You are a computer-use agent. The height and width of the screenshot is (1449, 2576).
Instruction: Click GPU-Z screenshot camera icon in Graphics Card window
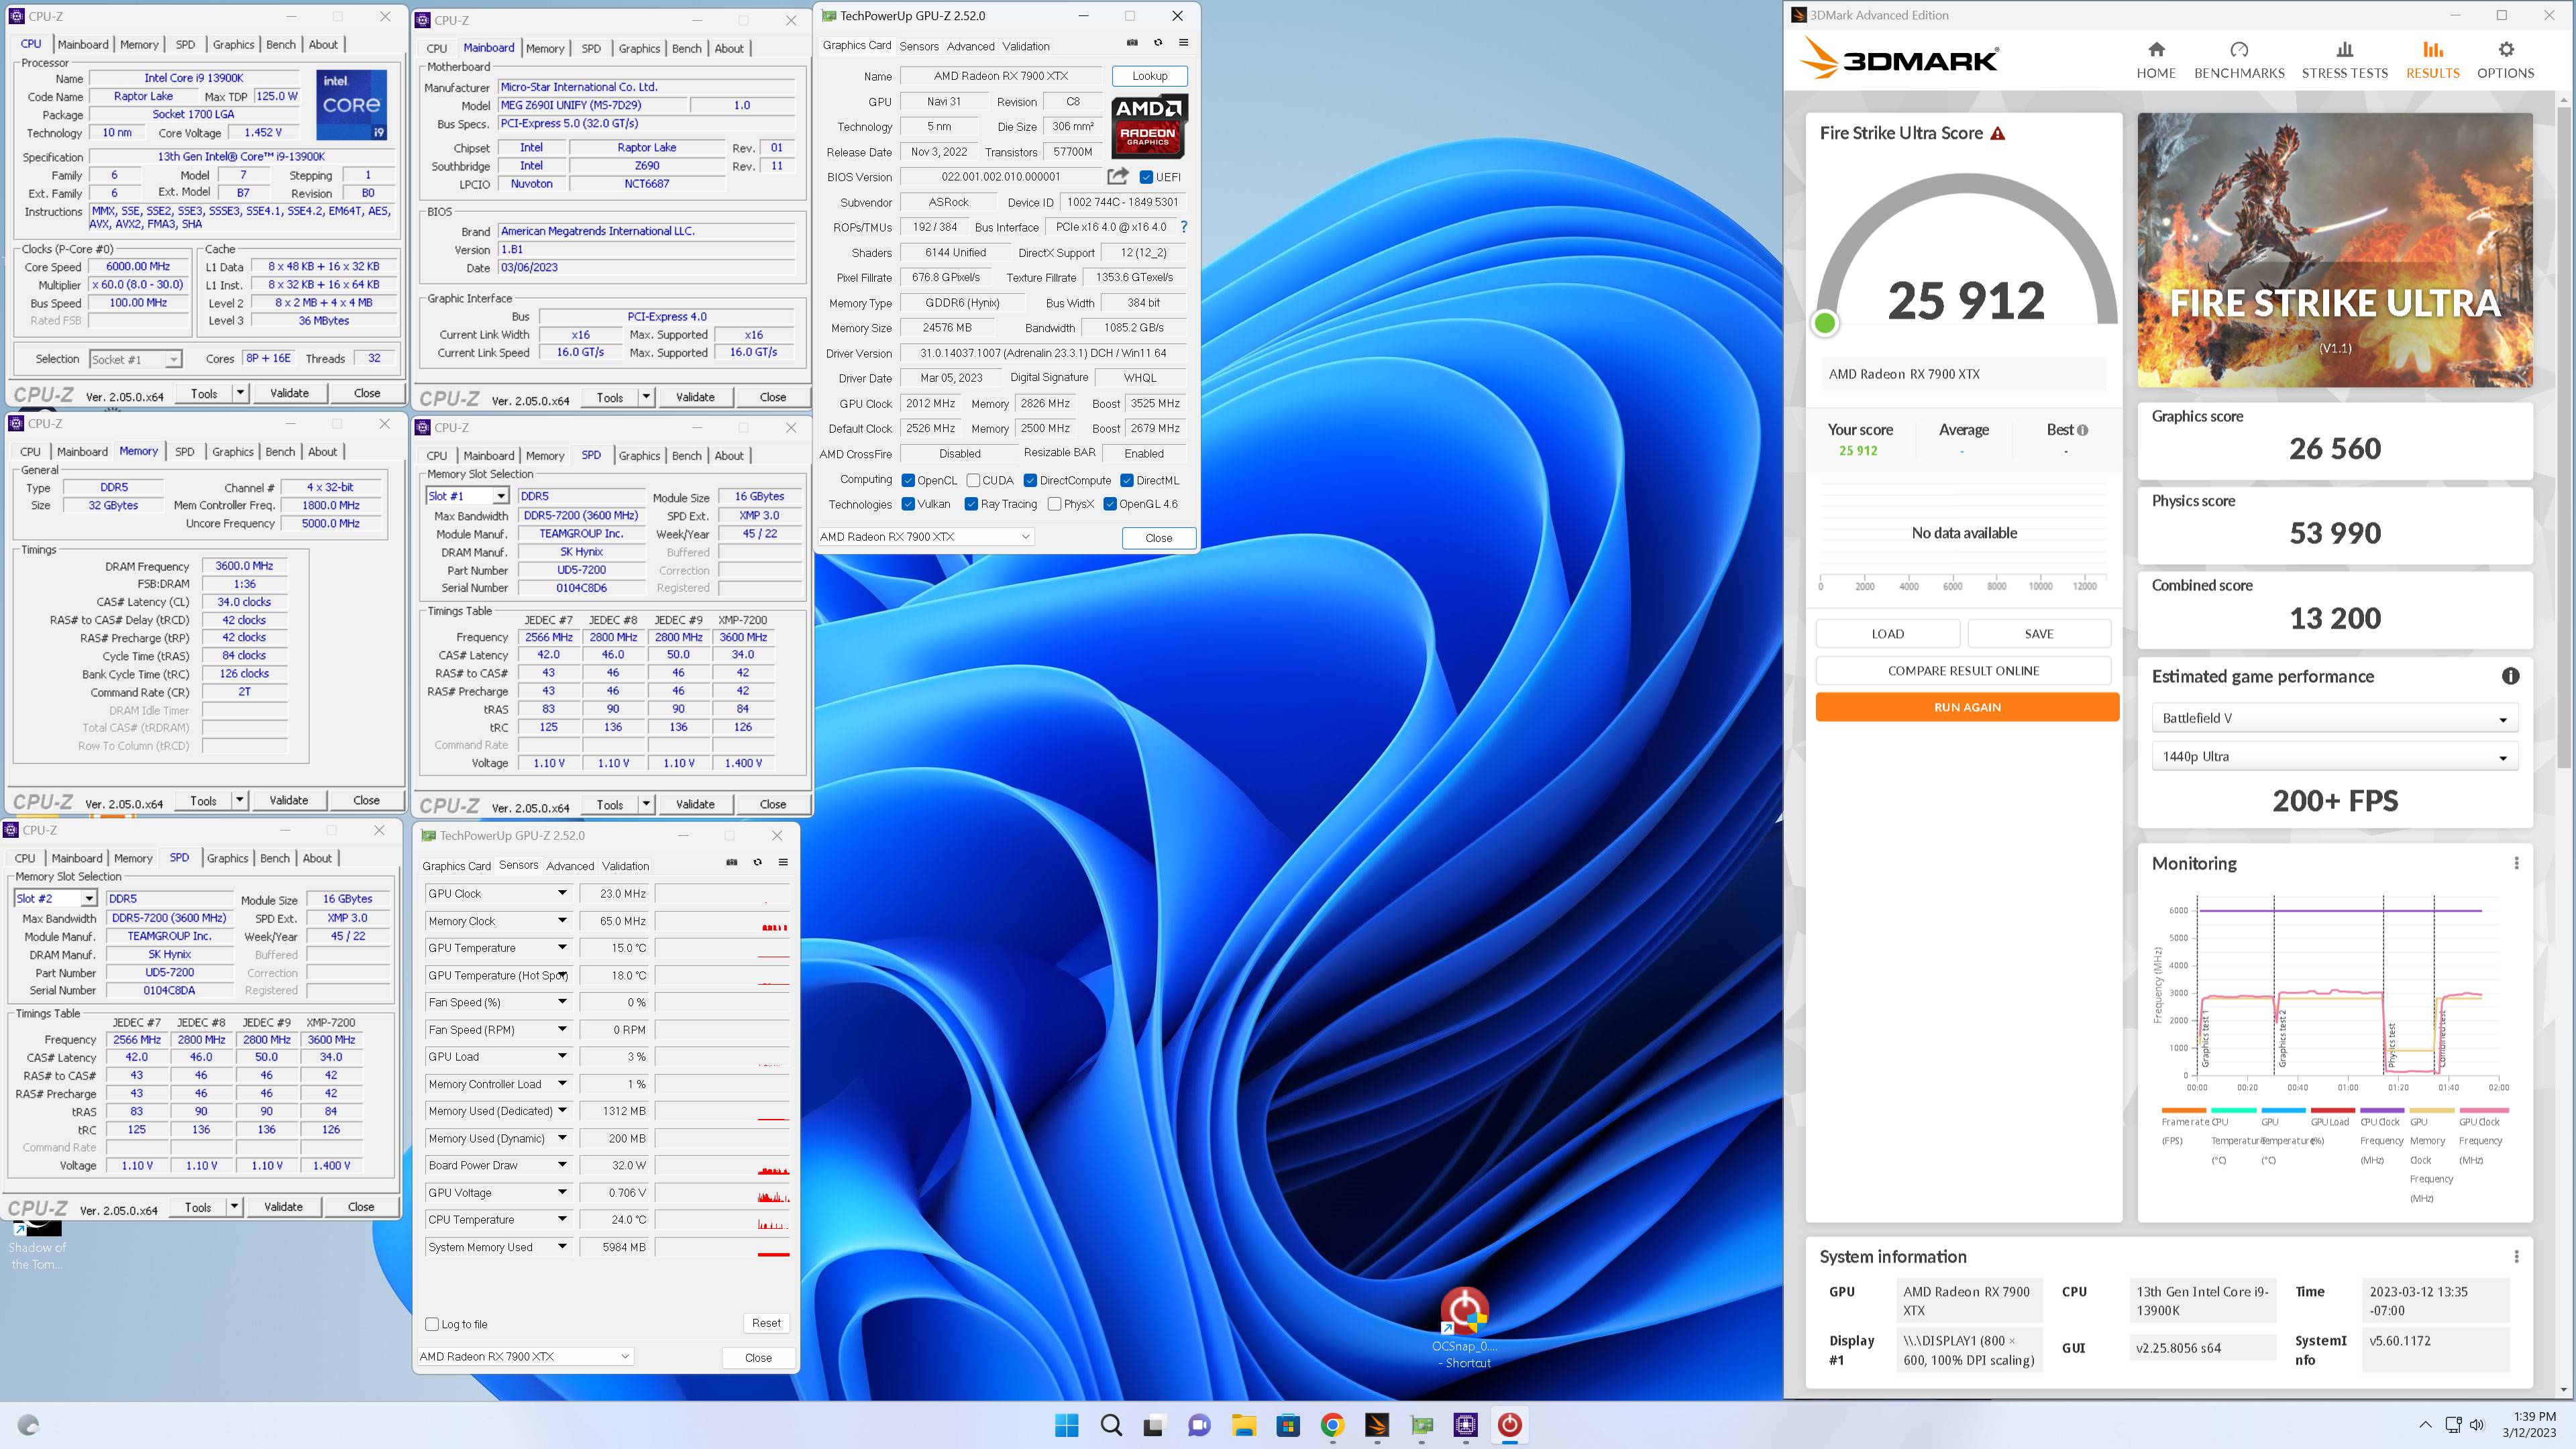click(x=1132, y=43)
